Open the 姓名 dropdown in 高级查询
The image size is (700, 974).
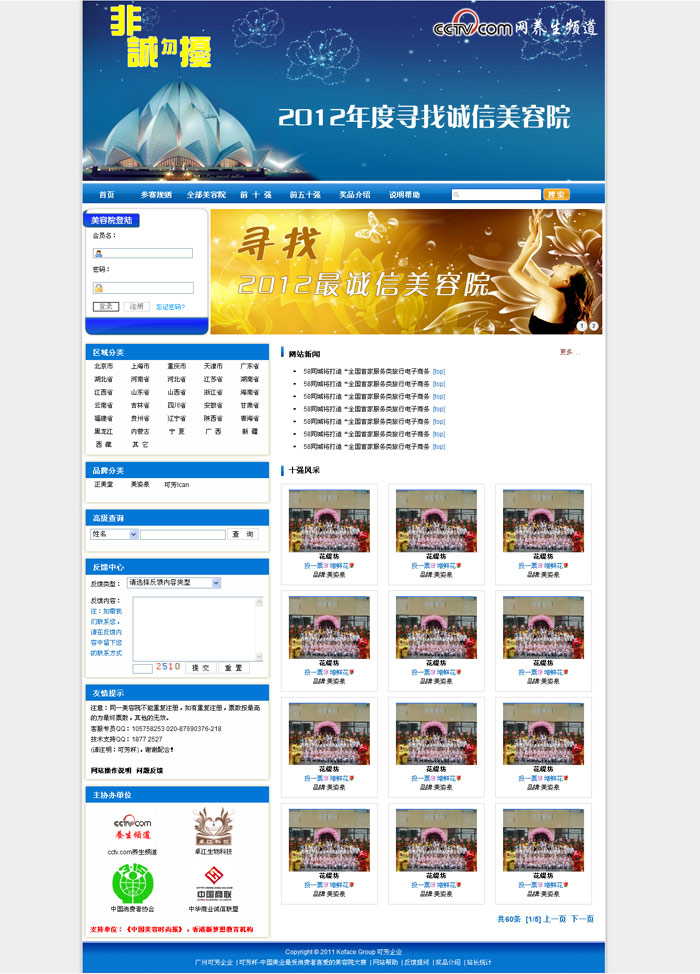pos(133,535)
